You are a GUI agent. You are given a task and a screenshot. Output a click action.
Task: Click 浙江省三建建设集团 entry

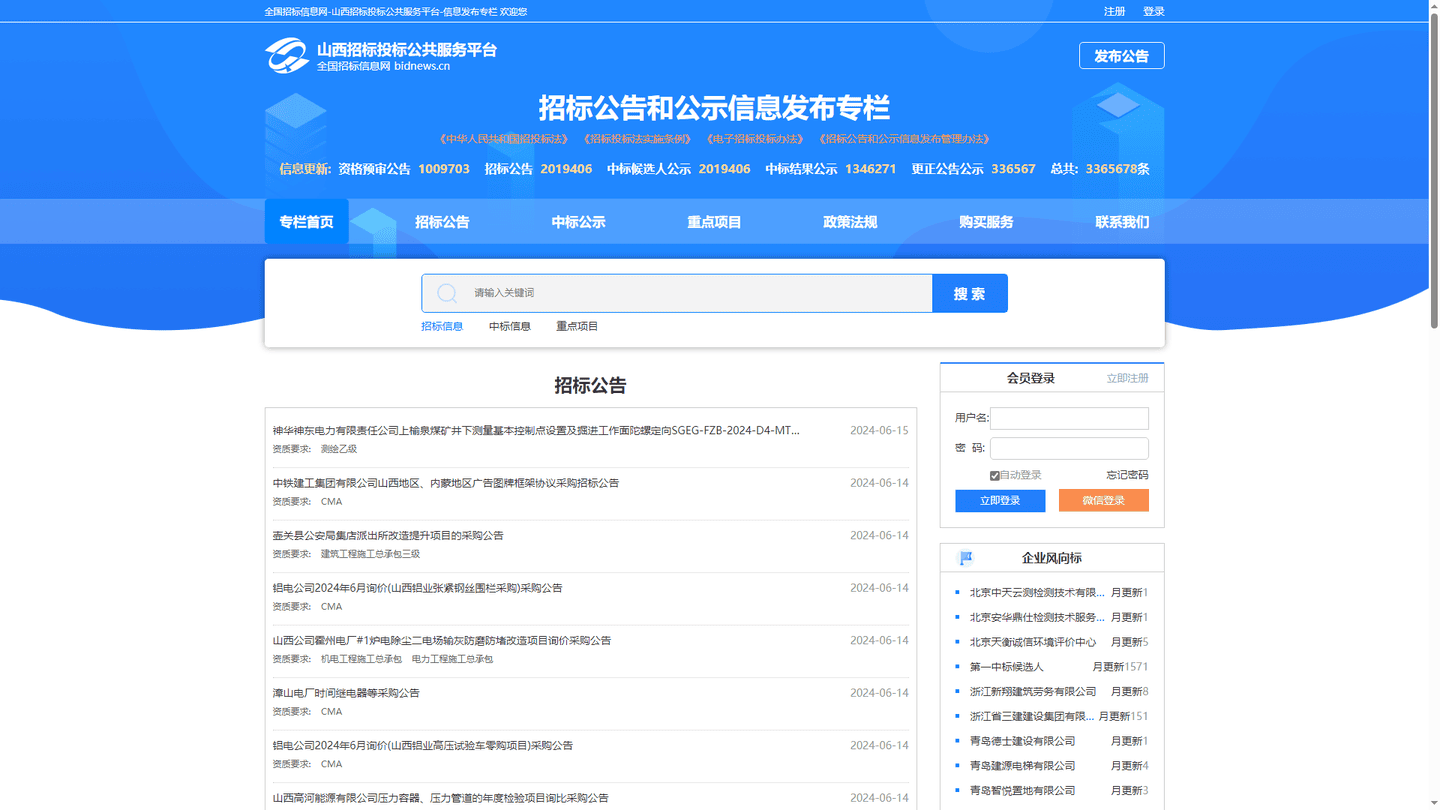1031,717
